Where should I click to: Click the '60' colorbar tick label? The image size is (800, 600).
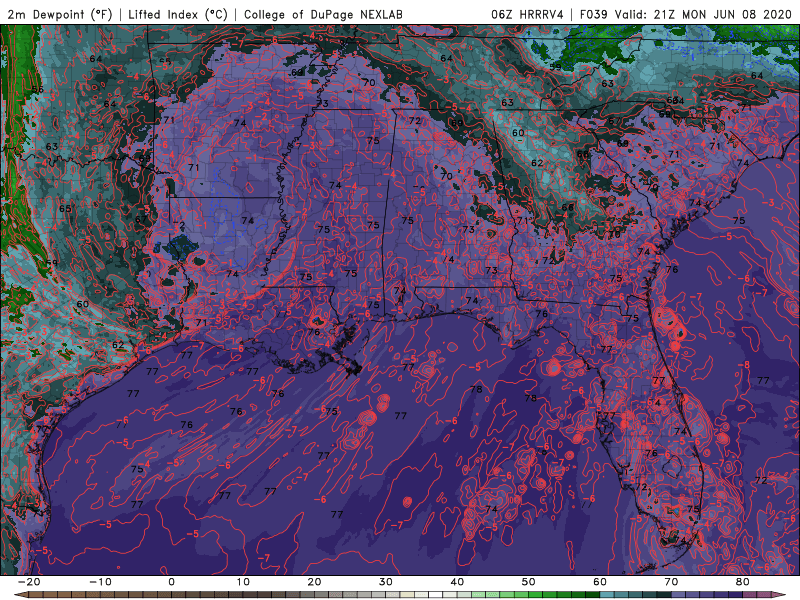pos(600,582)
